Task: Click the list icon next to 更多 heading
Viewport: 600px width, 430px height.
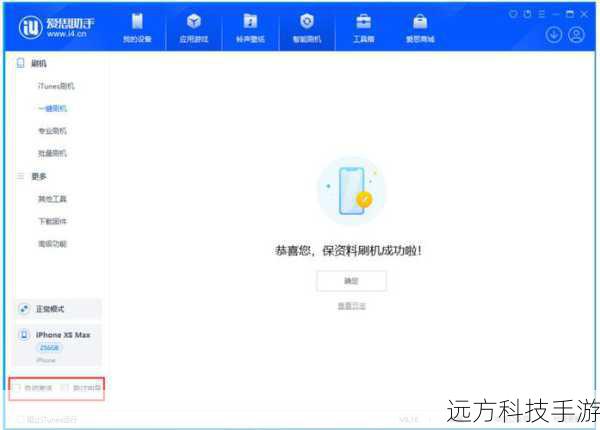Action: pos(21,176)
